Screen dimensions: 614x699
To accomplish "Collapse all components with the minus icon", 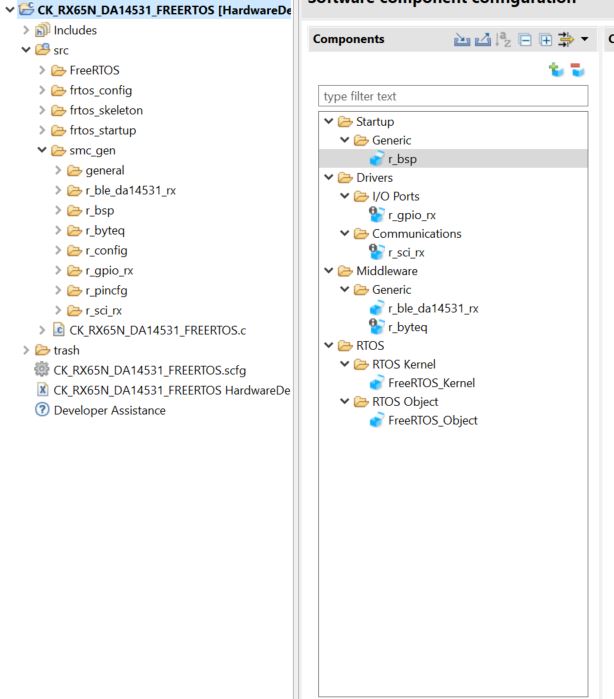I will point(525,40).
